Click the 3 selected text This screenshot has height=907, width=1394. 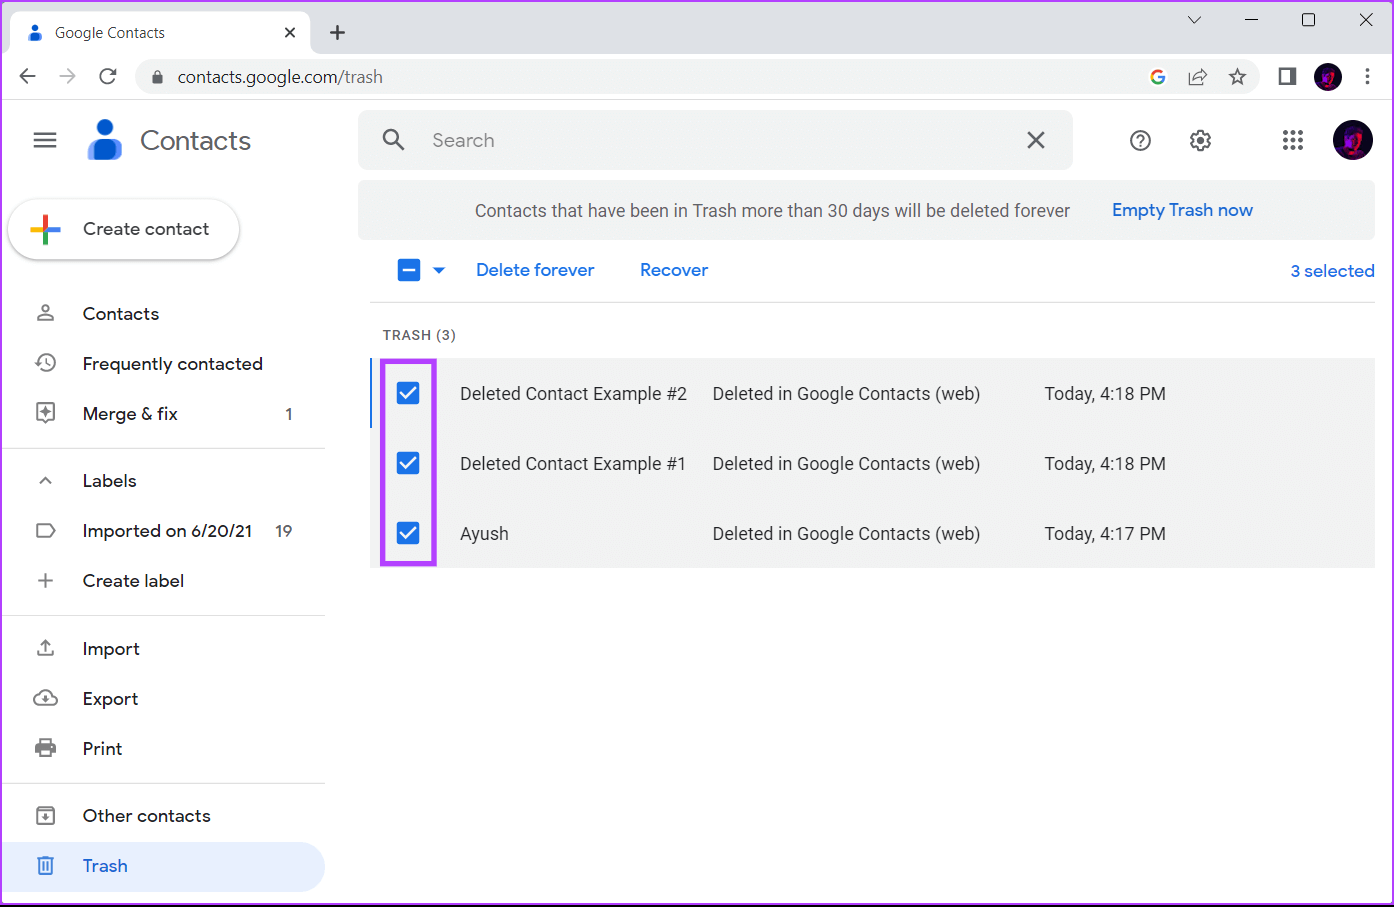(x=1332, y=271)
